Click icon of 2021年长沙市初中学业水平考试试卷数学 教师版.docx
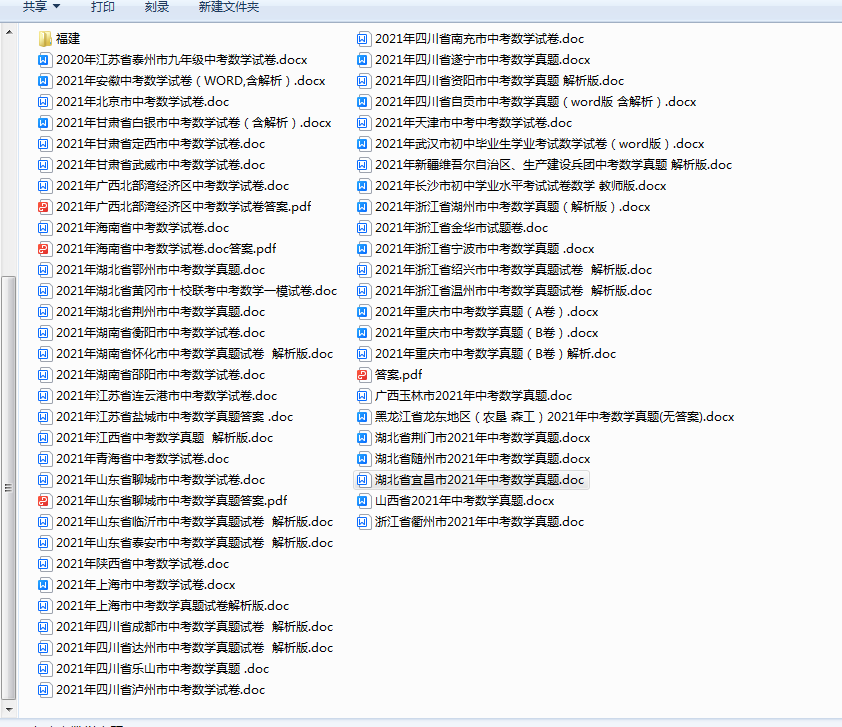The width and height of the screenshot is (842, 727). click(363, 186)
